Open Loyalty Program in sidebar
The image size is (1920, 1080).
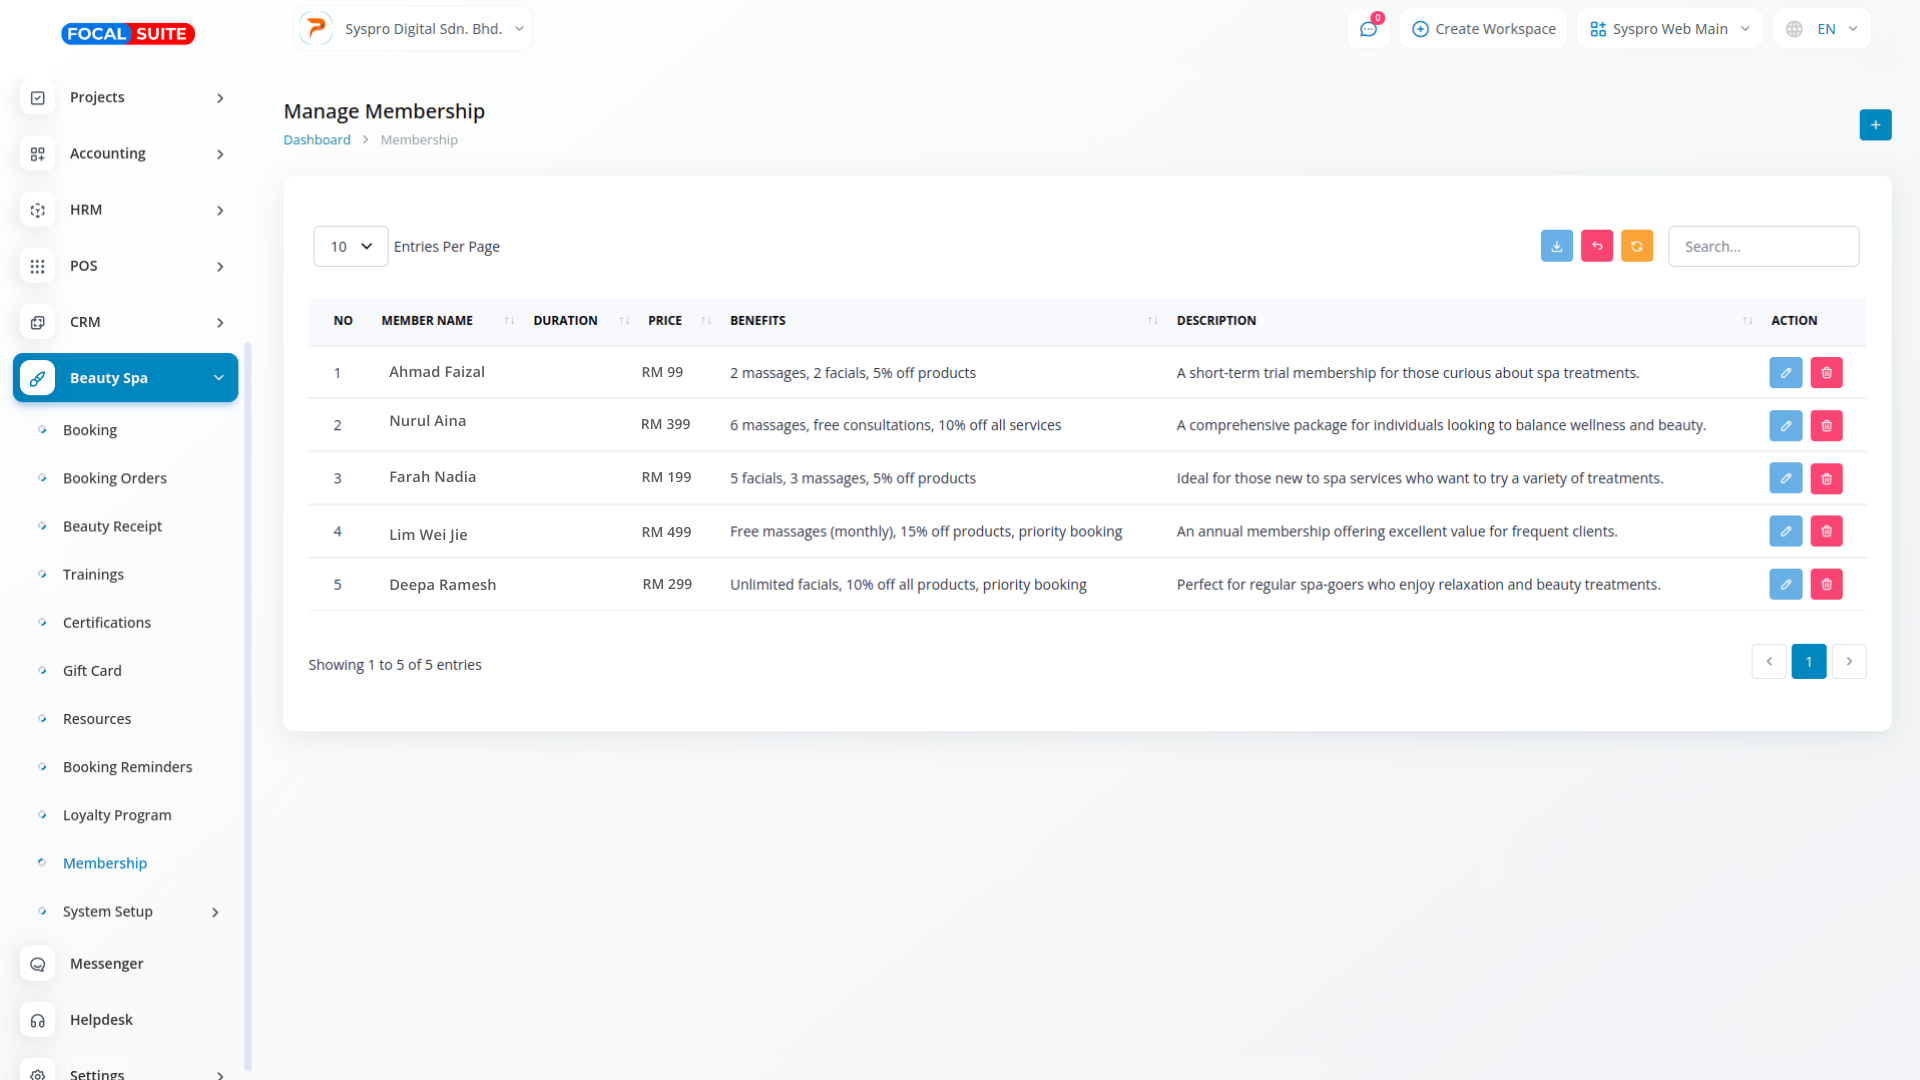click(x=117, y=816)
